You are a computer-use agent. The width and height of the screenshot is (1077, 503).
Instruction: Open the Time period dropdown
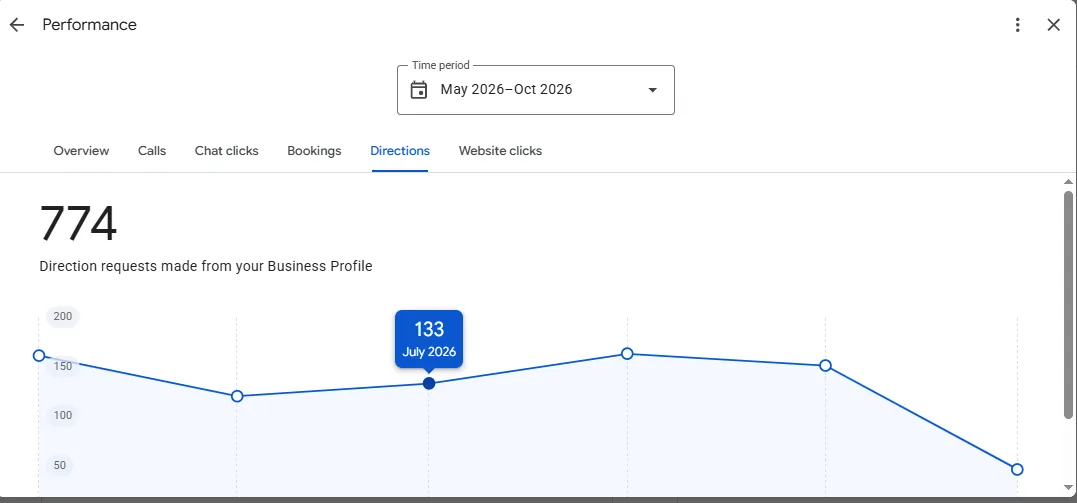(536, 90)
